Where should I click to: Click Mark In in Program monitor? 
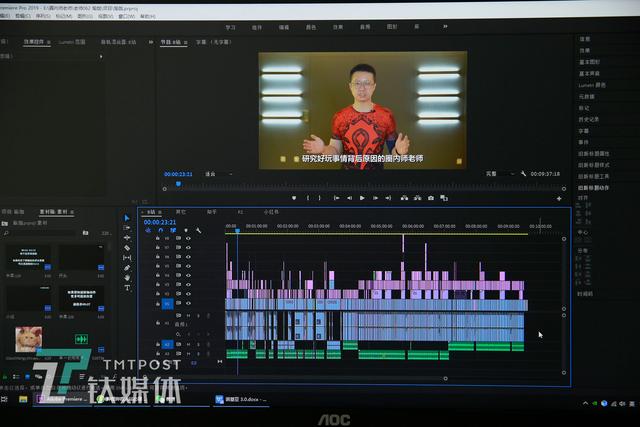(308, 198)
